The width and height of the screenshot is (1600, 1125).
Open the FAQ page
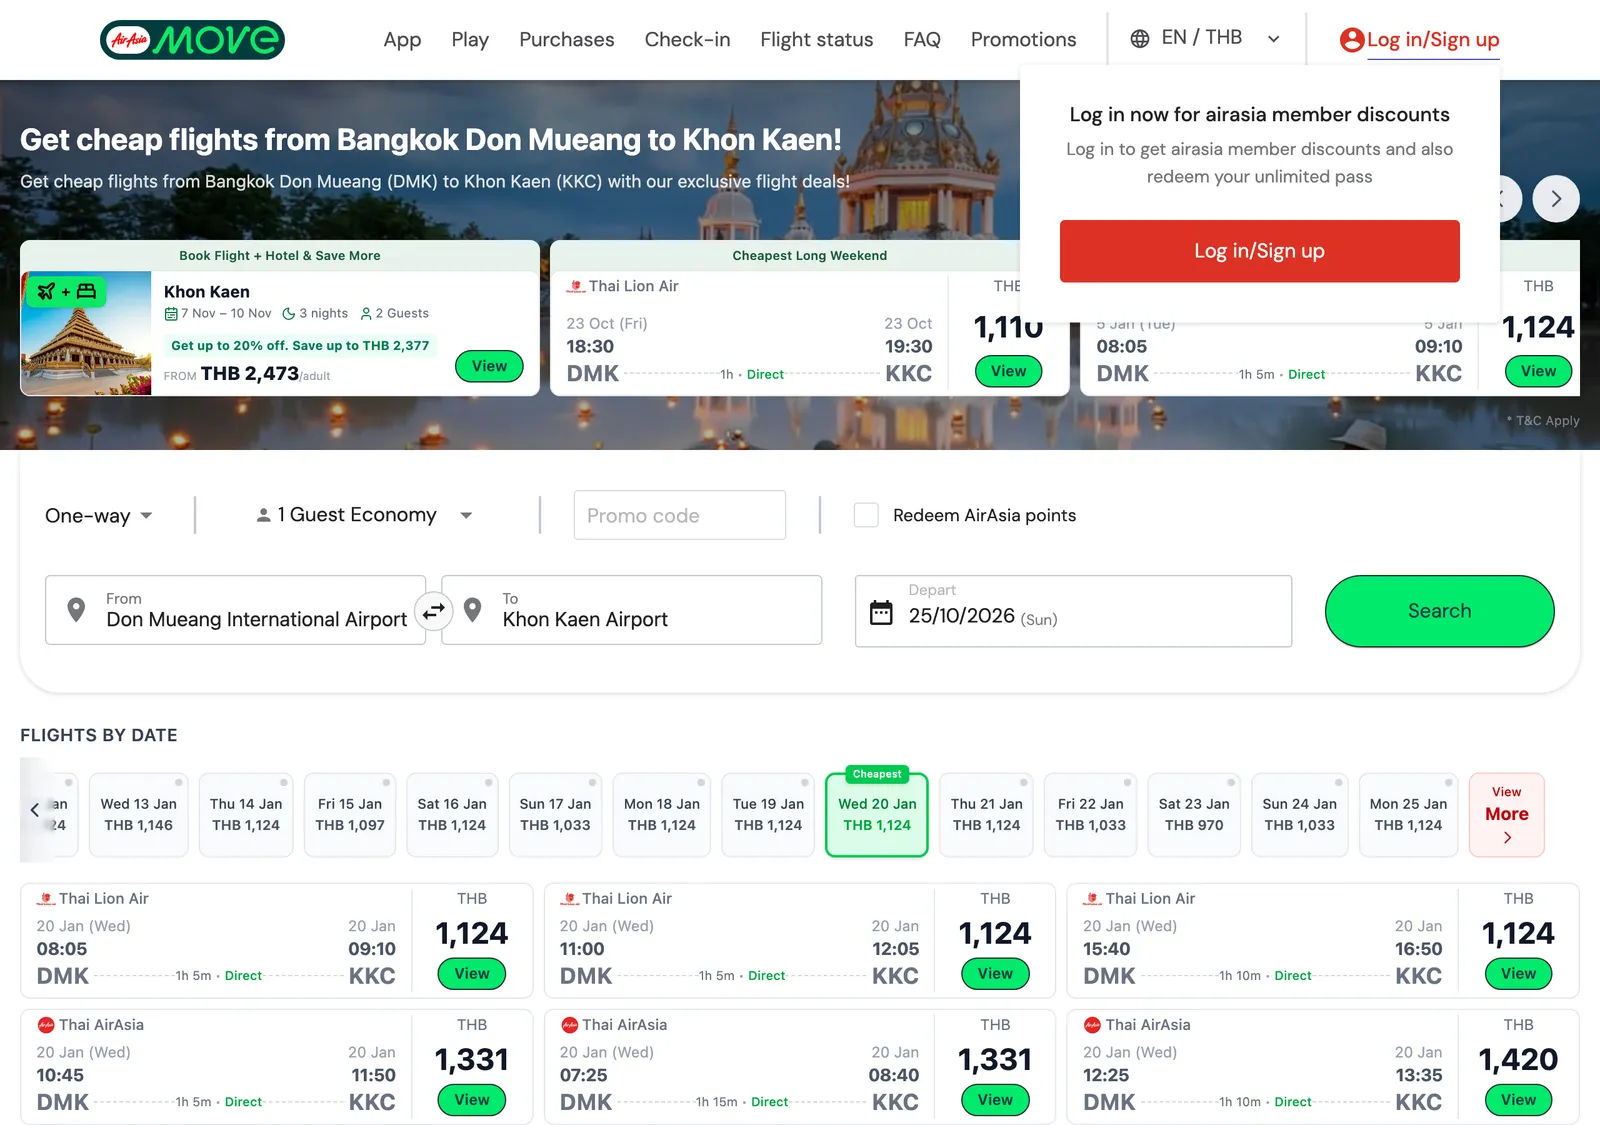click(922, 40)
